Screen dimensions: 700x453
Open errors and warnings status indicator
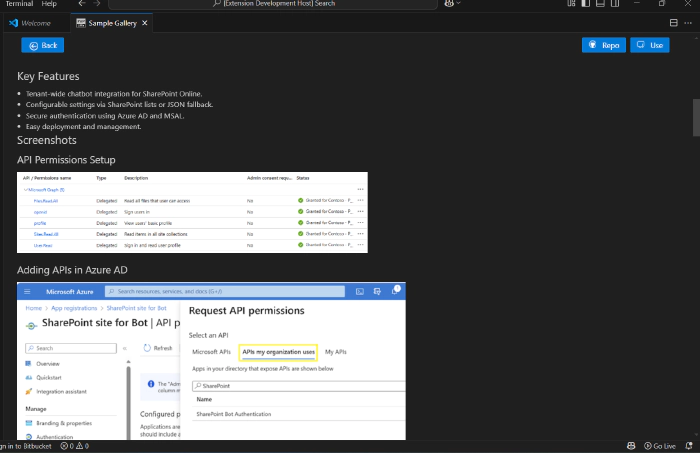pyautogui.click(x=75, y=446)
